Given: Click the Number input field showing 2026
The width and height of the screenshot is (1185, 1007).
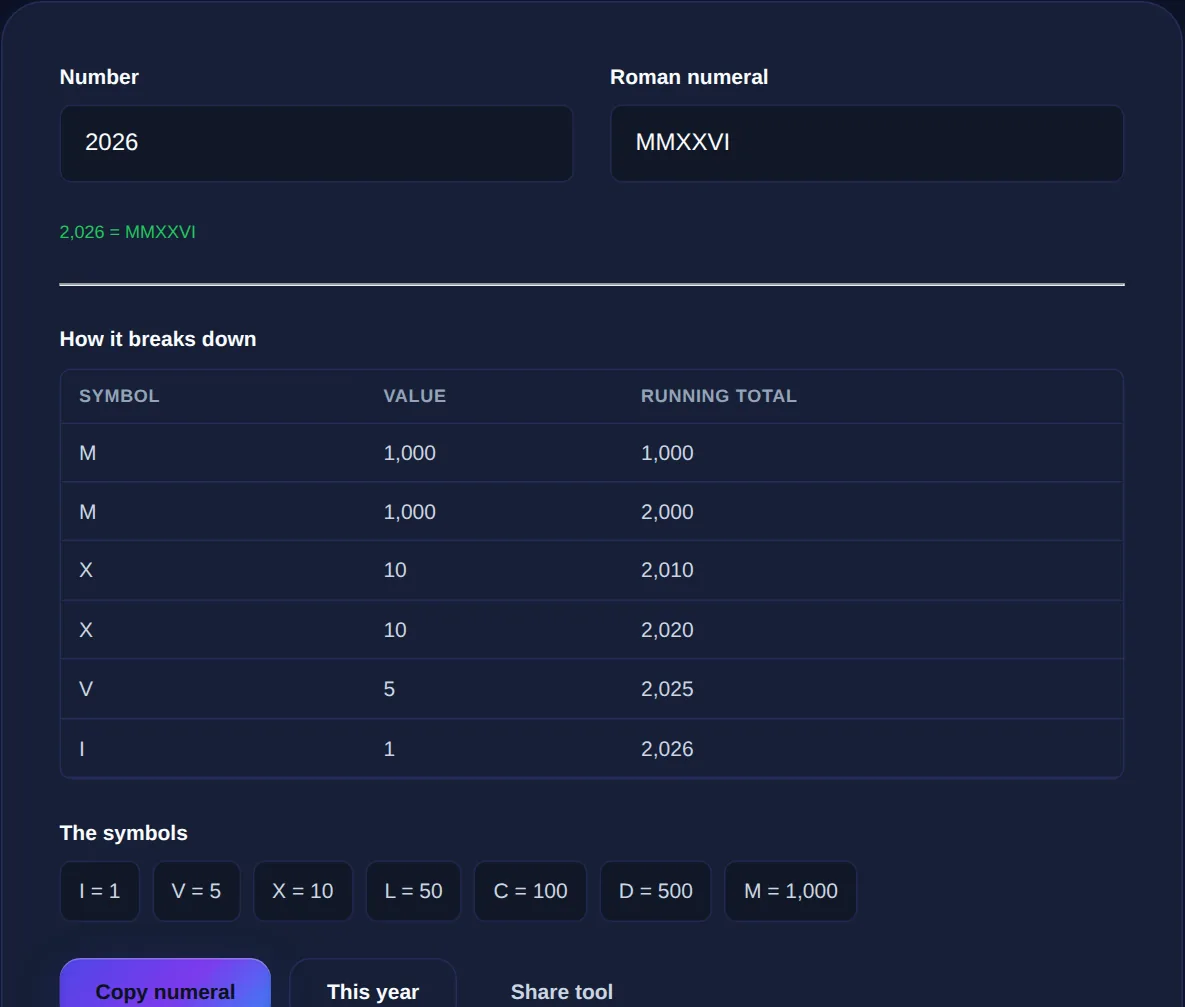Looking at the screenshot, I should tap(316, 143).
